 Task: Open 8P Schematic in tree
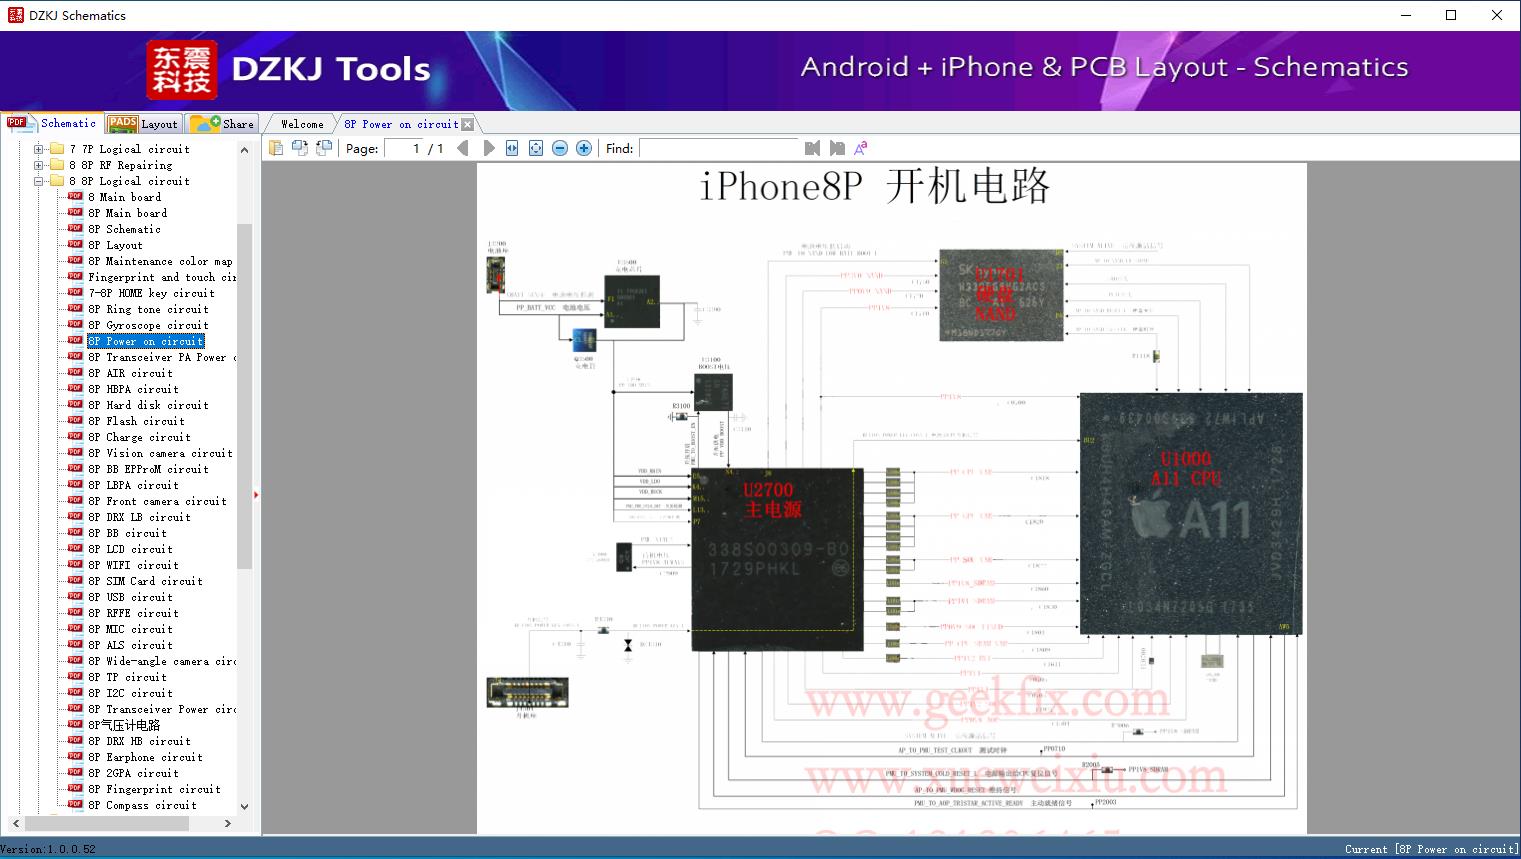tap(124, 229)
